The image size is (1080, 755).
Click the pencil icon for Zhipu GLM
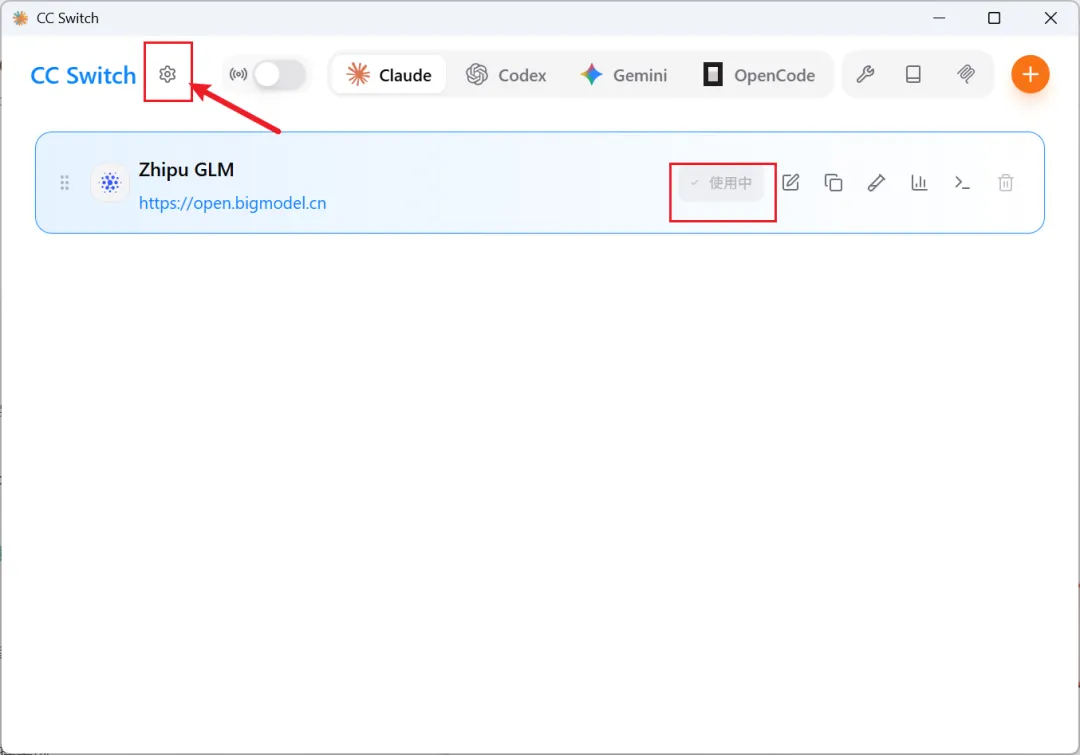click(x=876, y=183)
